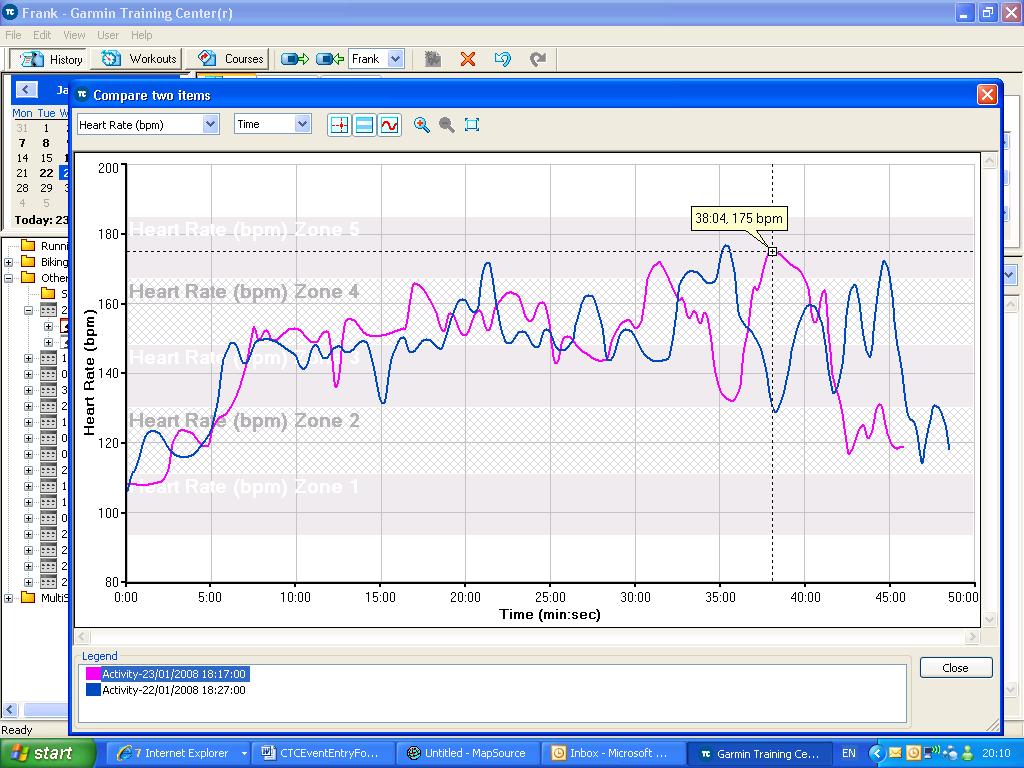
Task: Open the File menu
Action: (13, 35)
